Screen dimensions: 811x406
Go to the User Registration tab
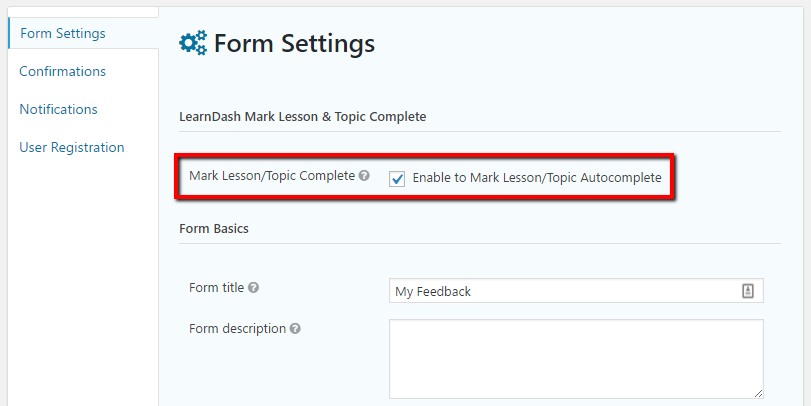(72, 147)
